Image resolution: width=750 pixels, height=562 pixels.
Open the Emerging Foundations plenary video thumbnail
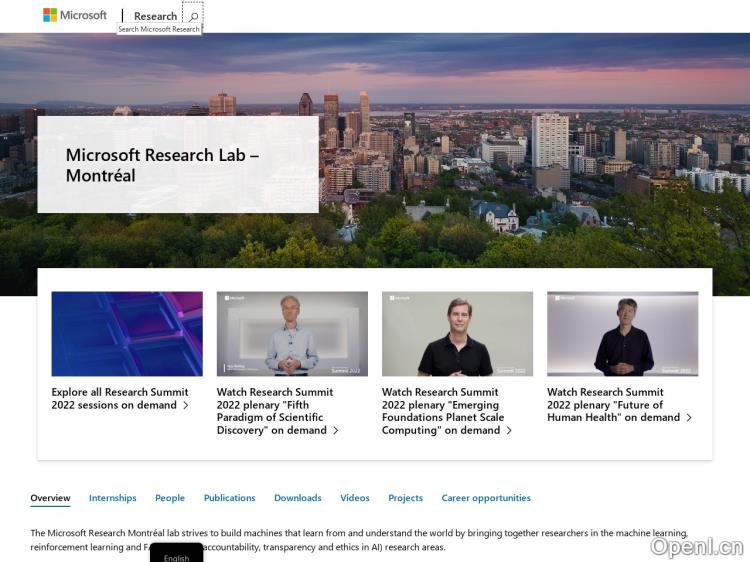[457, 333]
